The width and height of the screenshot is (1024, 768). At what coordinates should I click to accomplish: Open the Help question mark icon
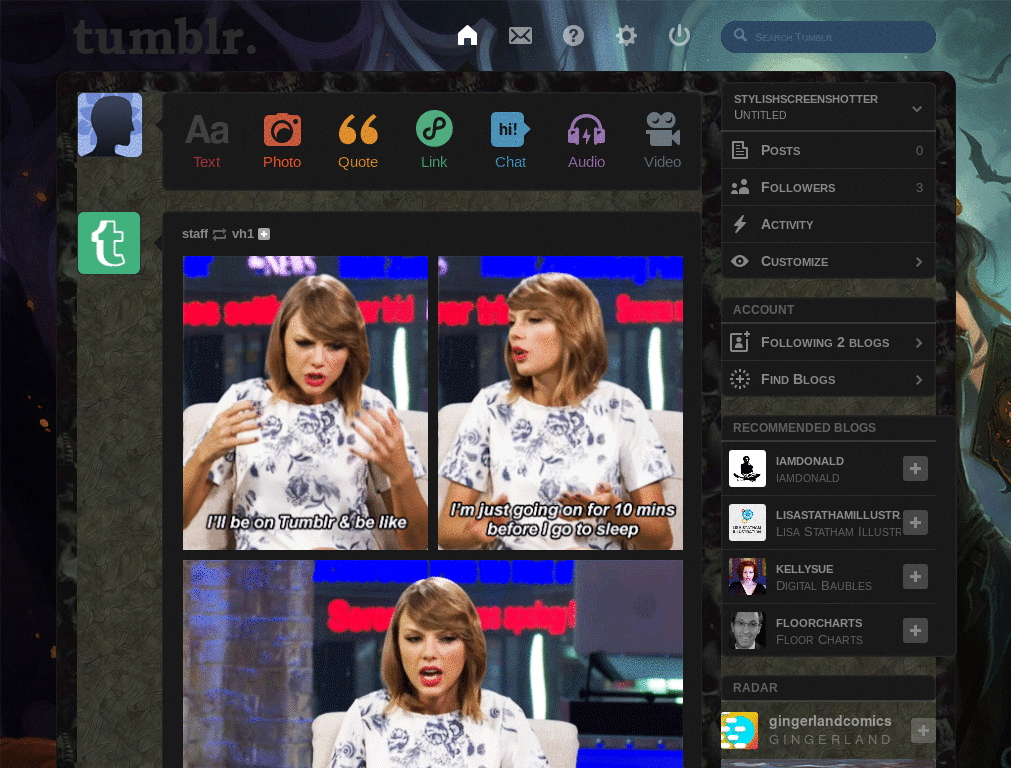pyautogui.click(x=573, y=35)
